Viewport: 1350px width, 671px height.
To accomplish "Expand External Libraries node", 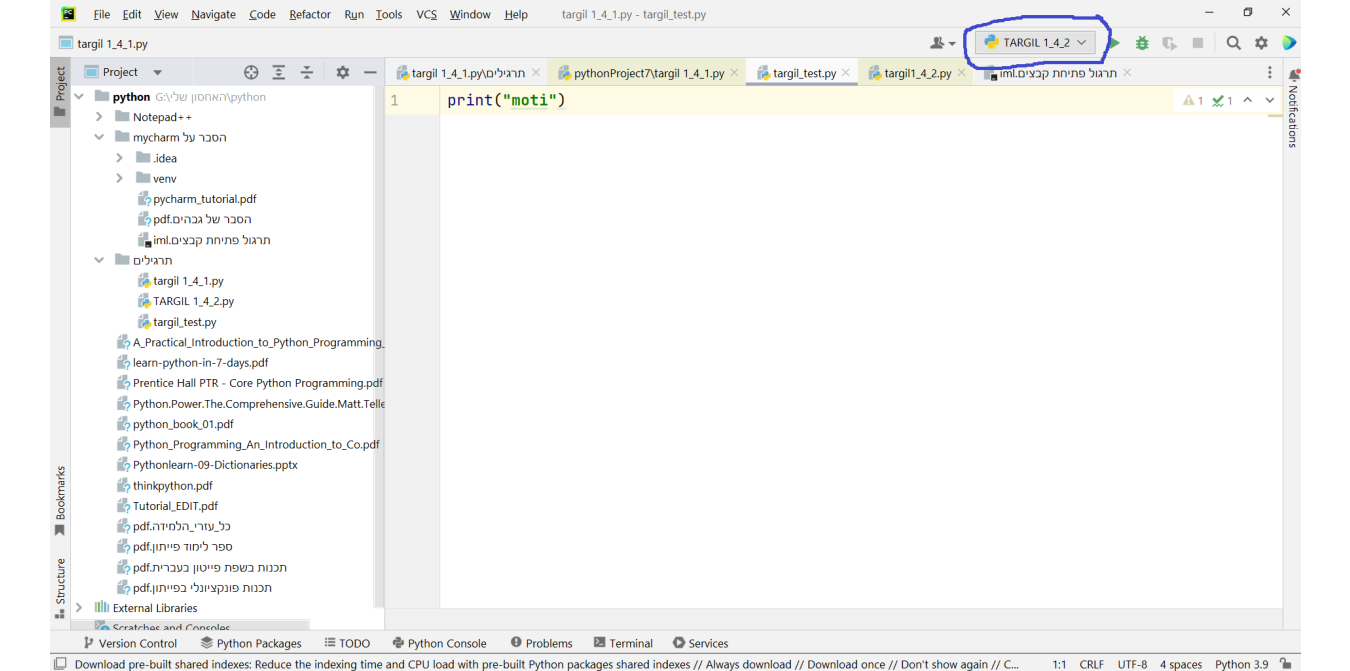I will point(79,608).
